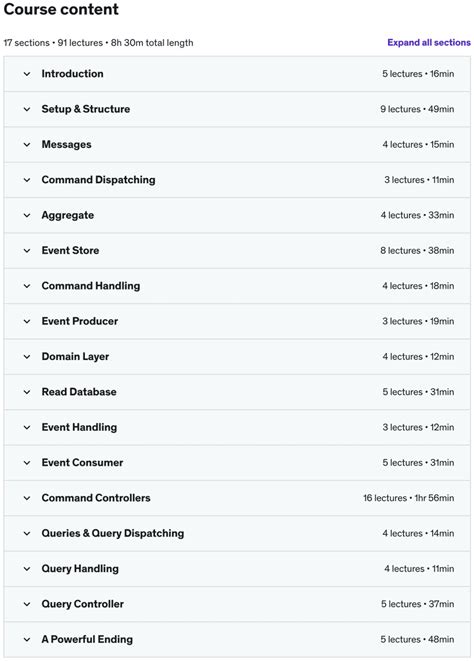Image resolution: width=474 pixels, height=661 pixels.
Task: Open the Command Dispatching chevron
Action: click(27, 180)
